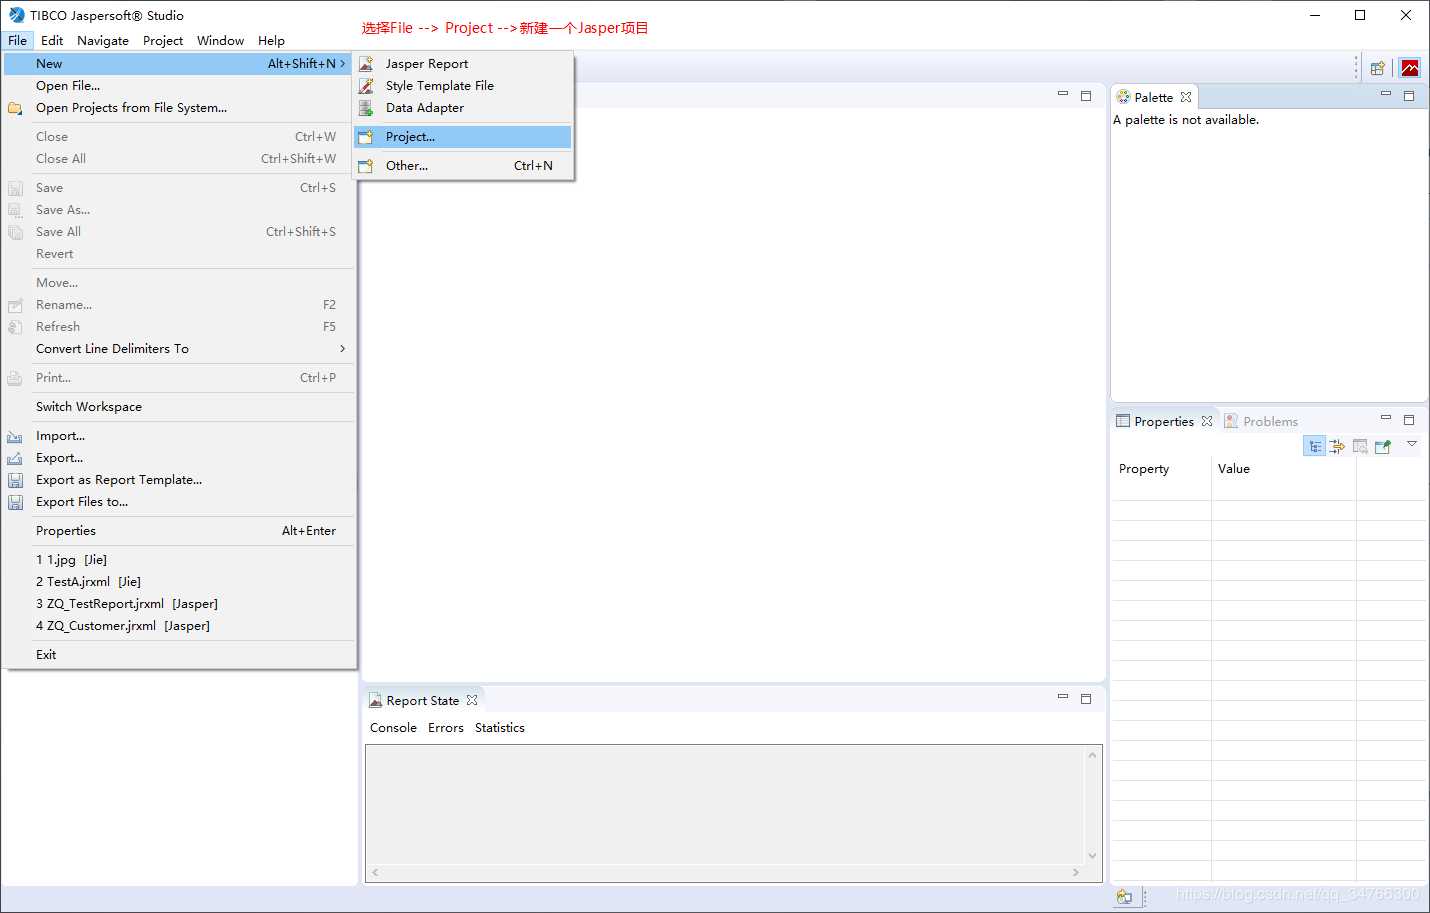Pin Properties view to selection
The width and height of the screenshot is (1430, 913).
(x=1383, y=446)
